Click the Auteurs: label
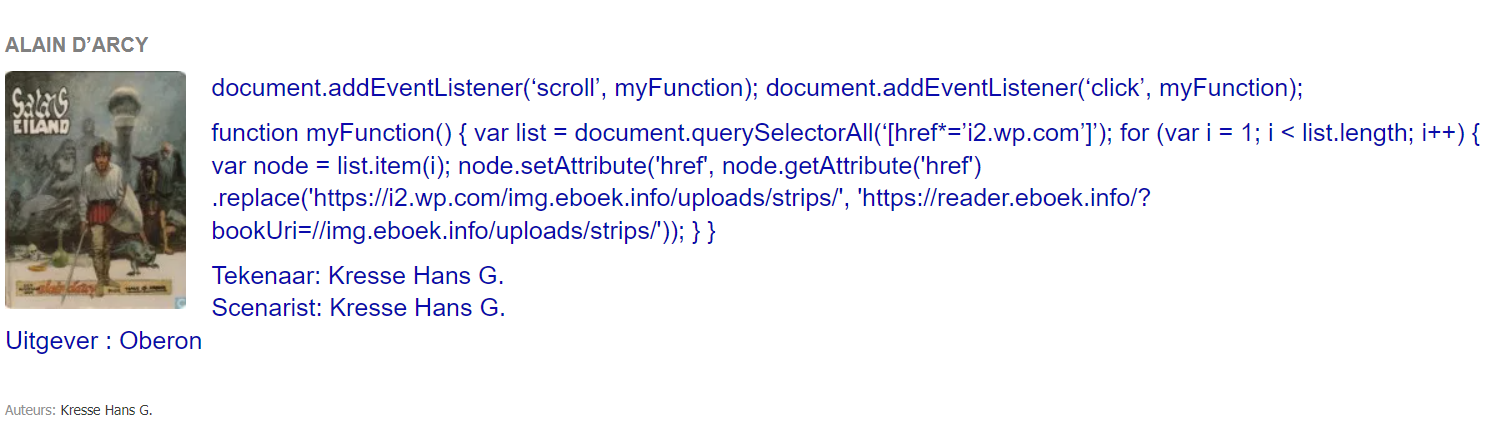This screenshot has height=431, width=1493. (31, 410)
